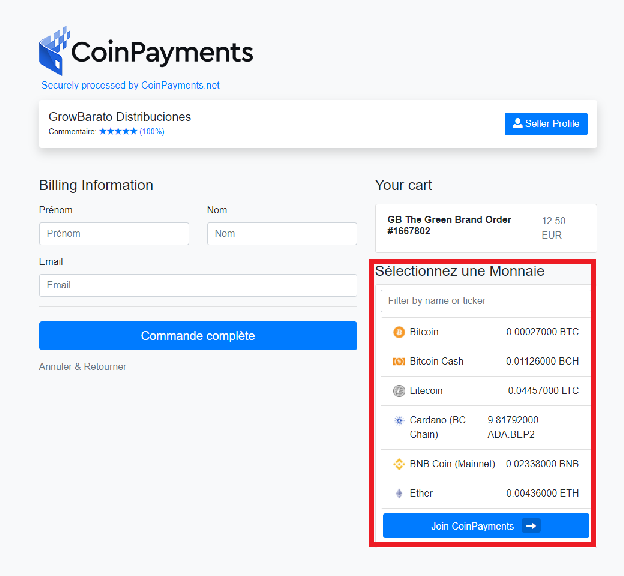Click the 9.81792000 ADA.BEP2 amount
Screen dimensions: 624x576
point(513,427)
